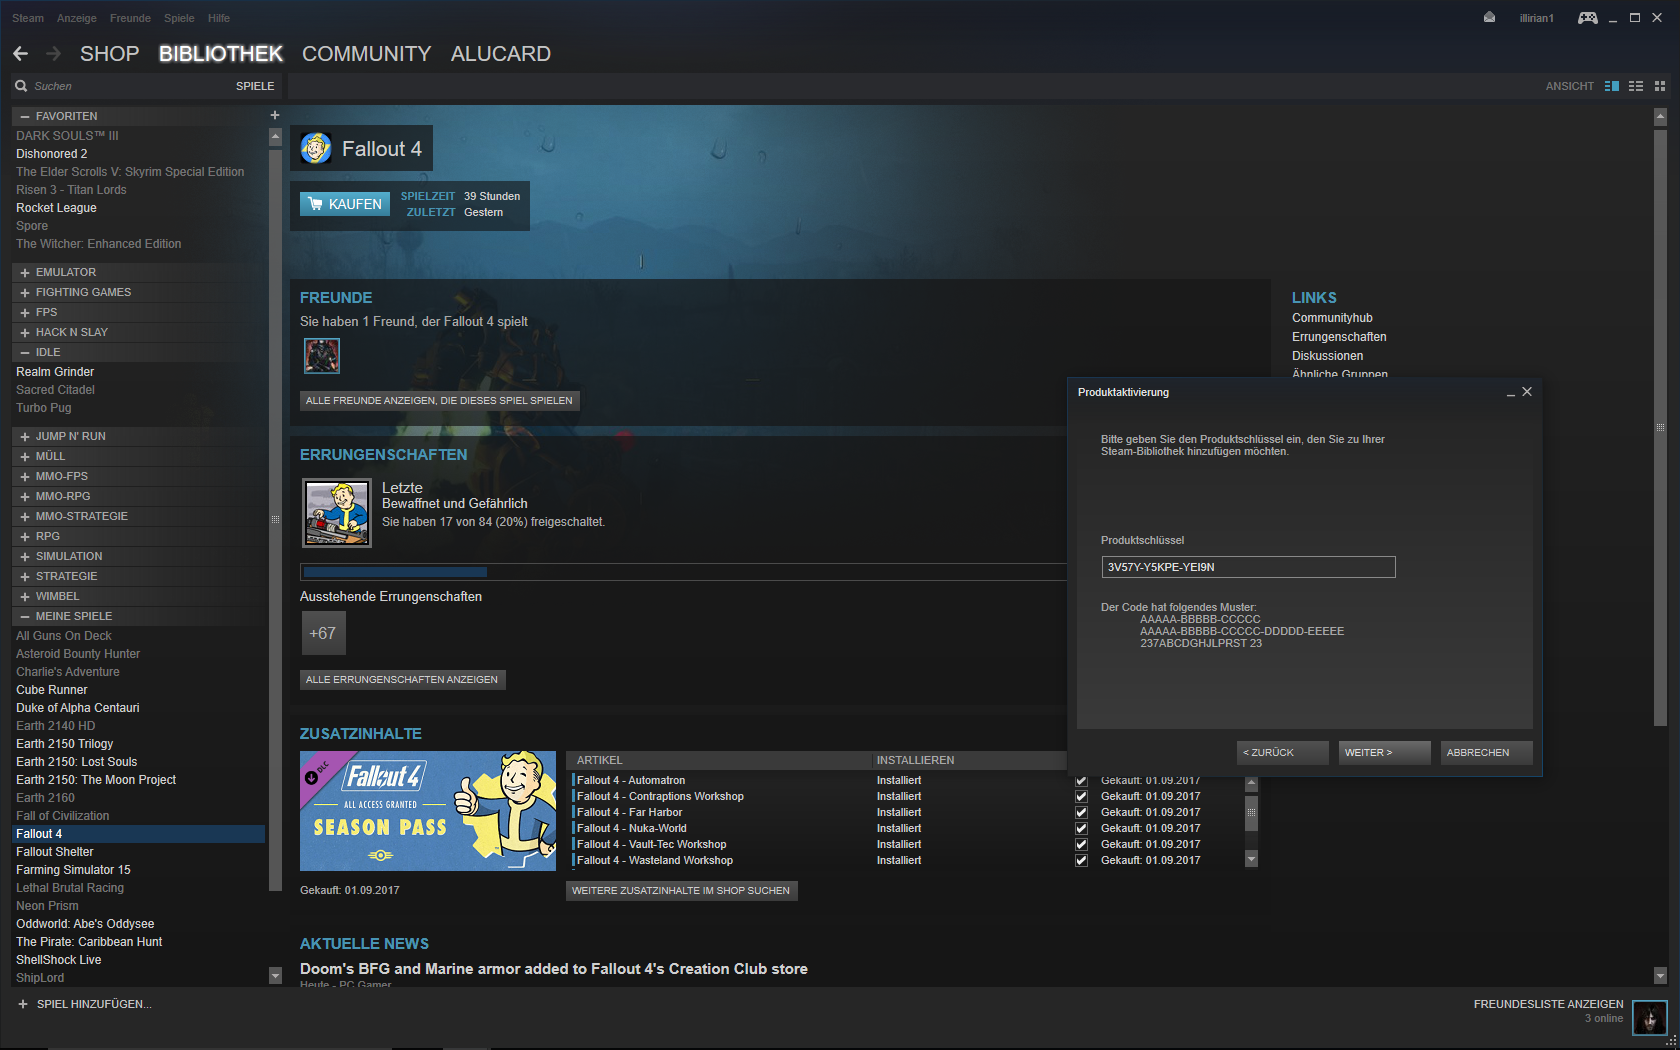Click the KAUFEN button
Screen dimensions: 1680x1050
click(345, 204)
